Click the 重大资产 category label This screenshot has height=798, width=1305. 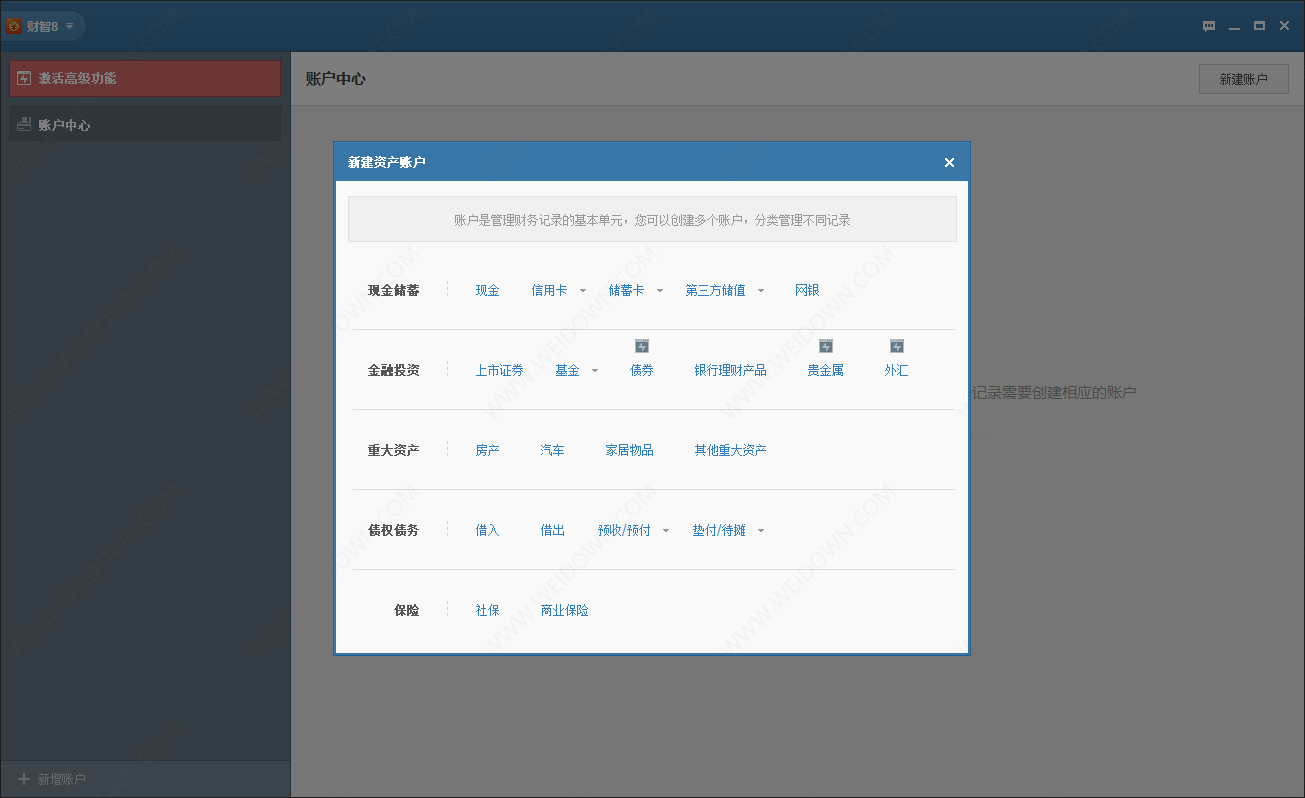393,450
